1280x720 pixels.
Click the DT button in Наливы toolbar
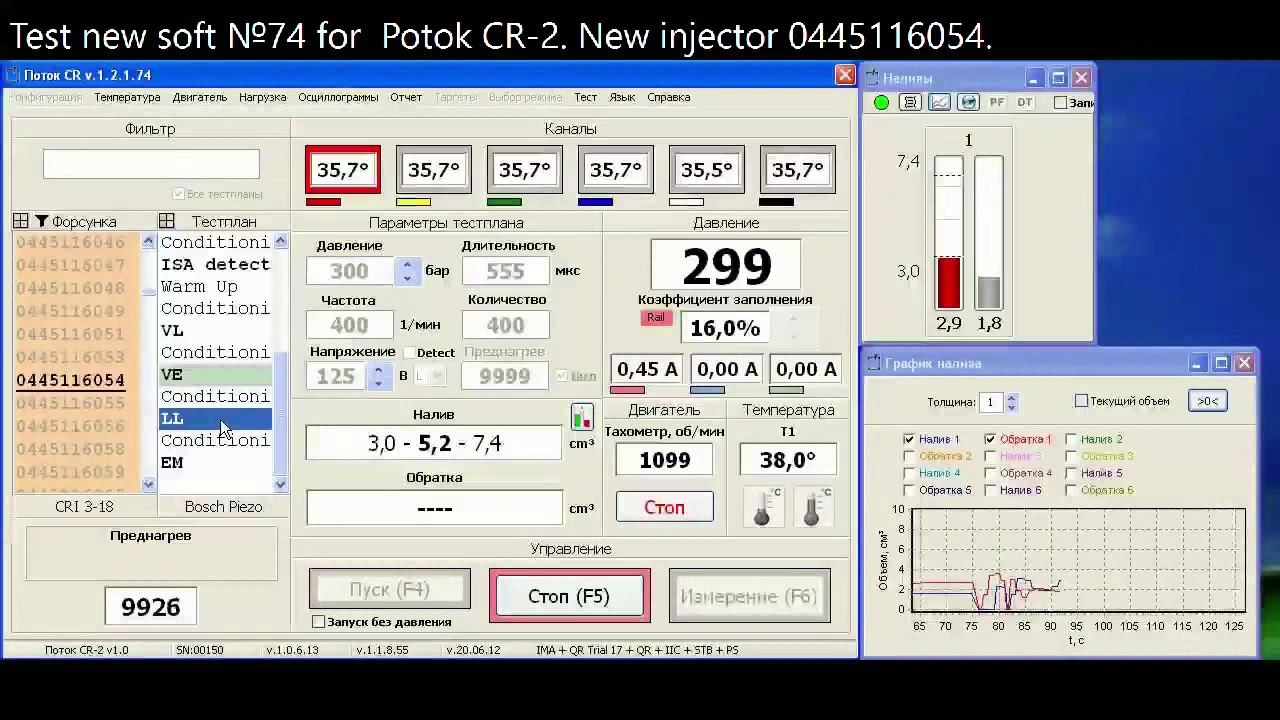click(1025, 102)
